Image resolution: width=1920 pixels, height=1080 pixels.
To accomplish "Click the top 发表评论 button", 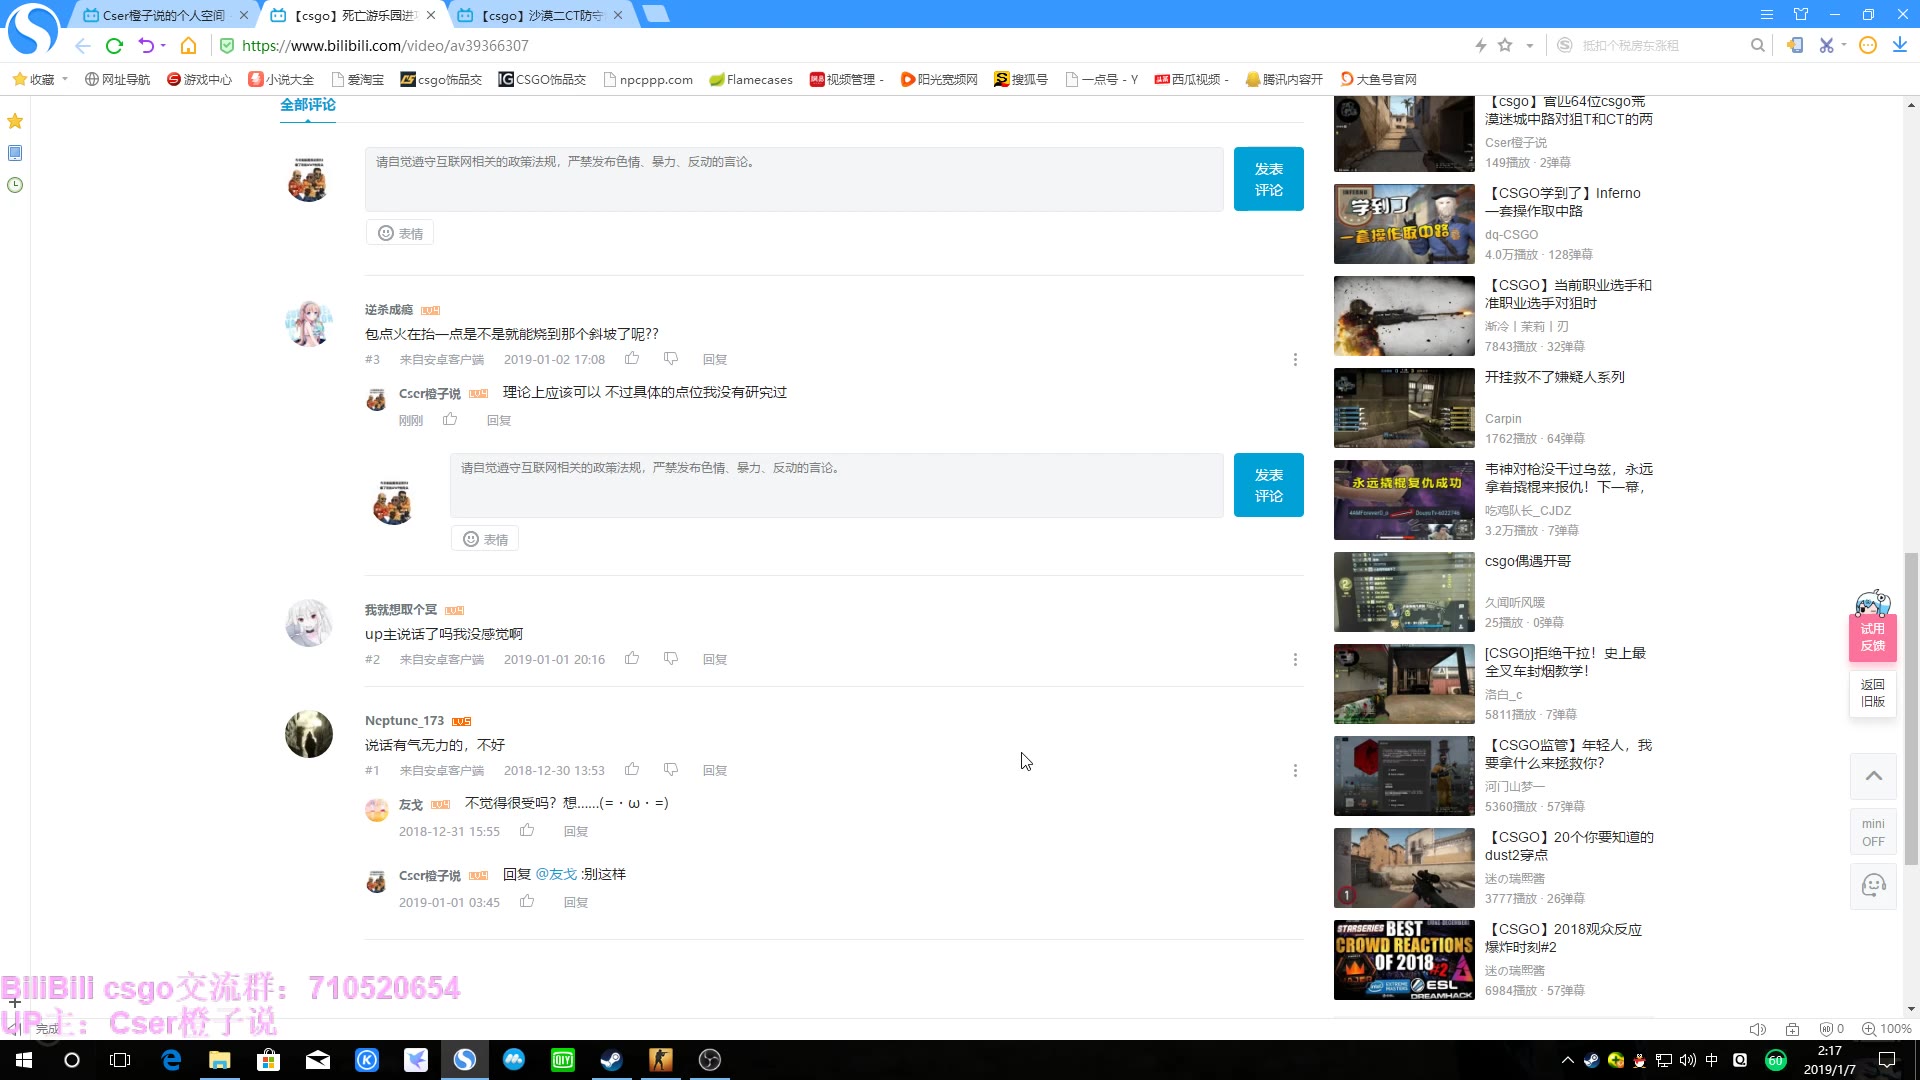I will tap(1268, 179).
